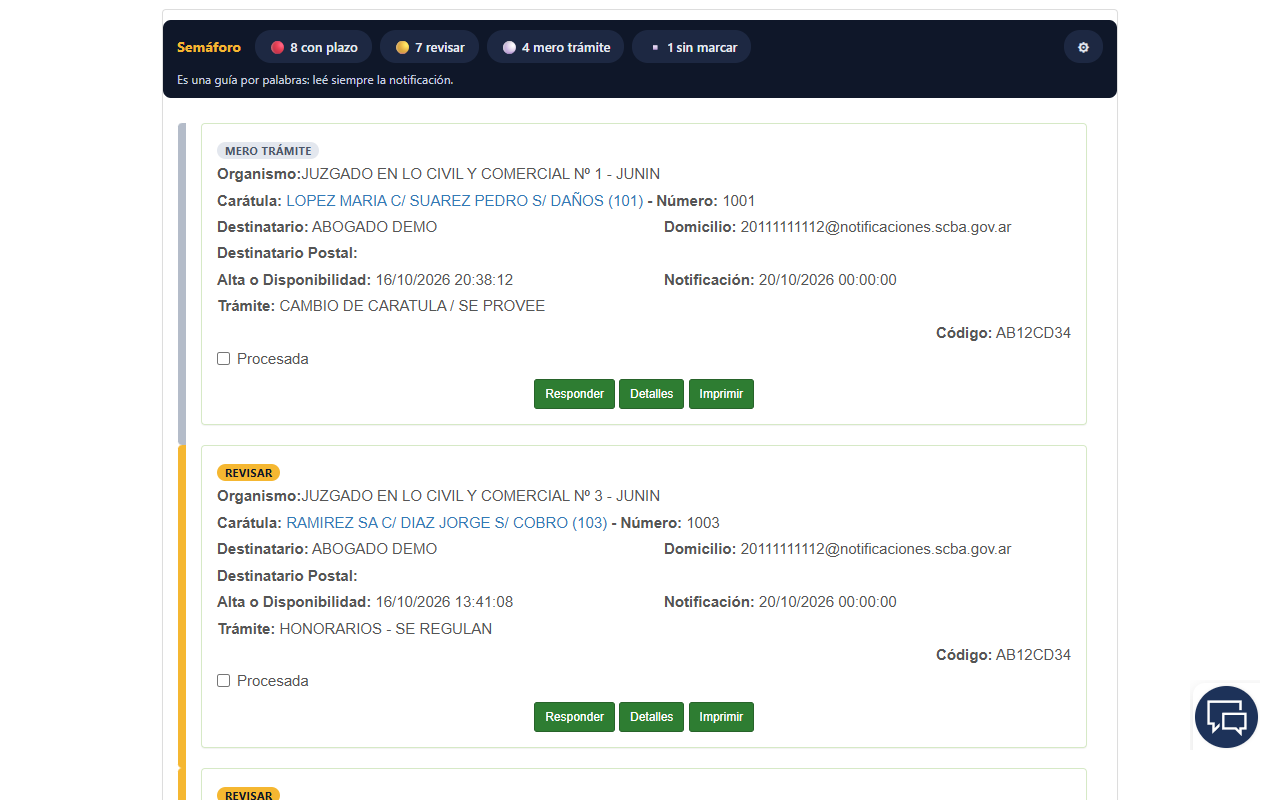Click the número value '1001'
This screenshot has height=800, width=1280.
[739, 201]
